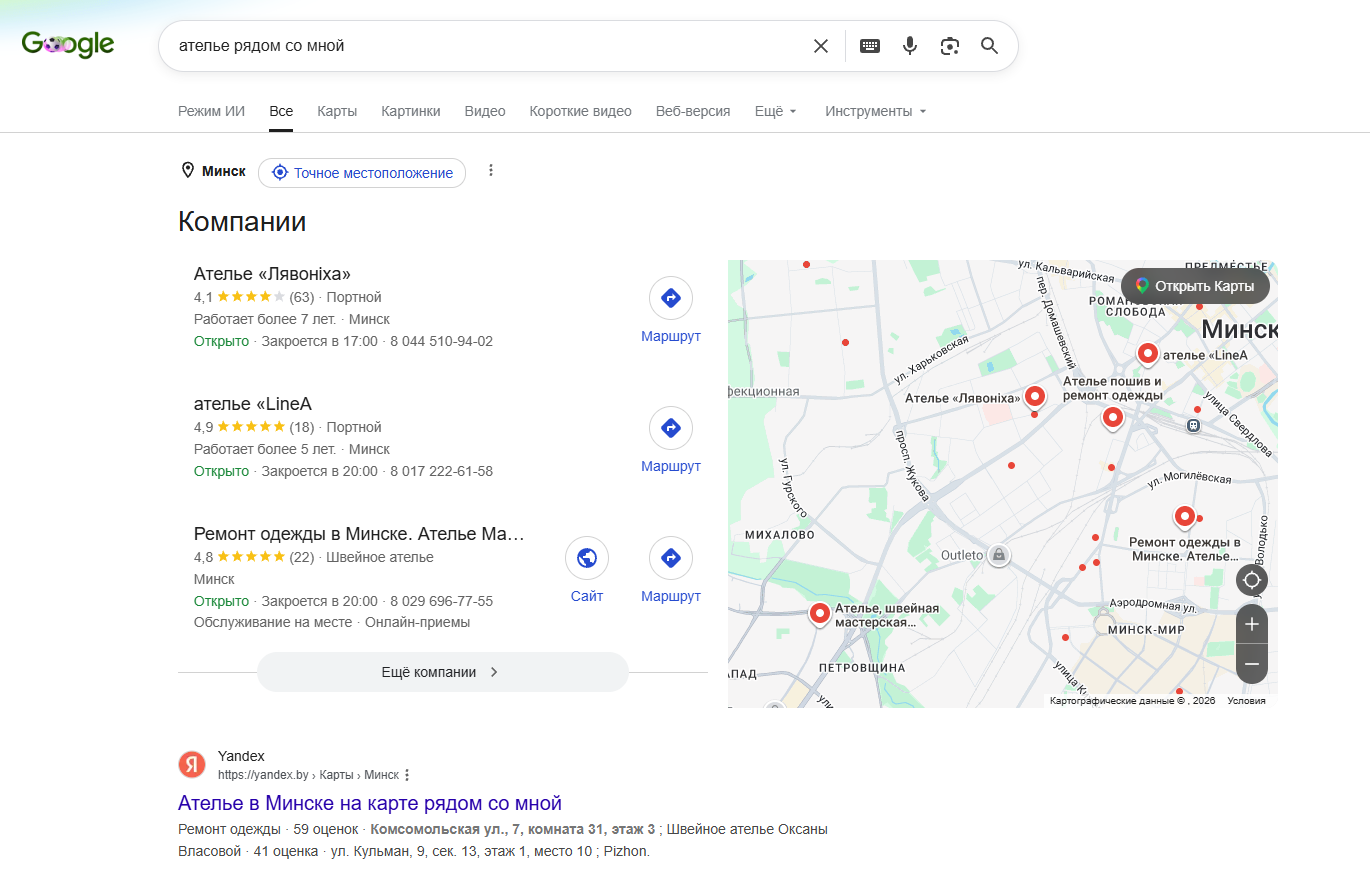Expand the Инструменты dropdown
Screen dimensions: 1370x877
coord(876,111)
